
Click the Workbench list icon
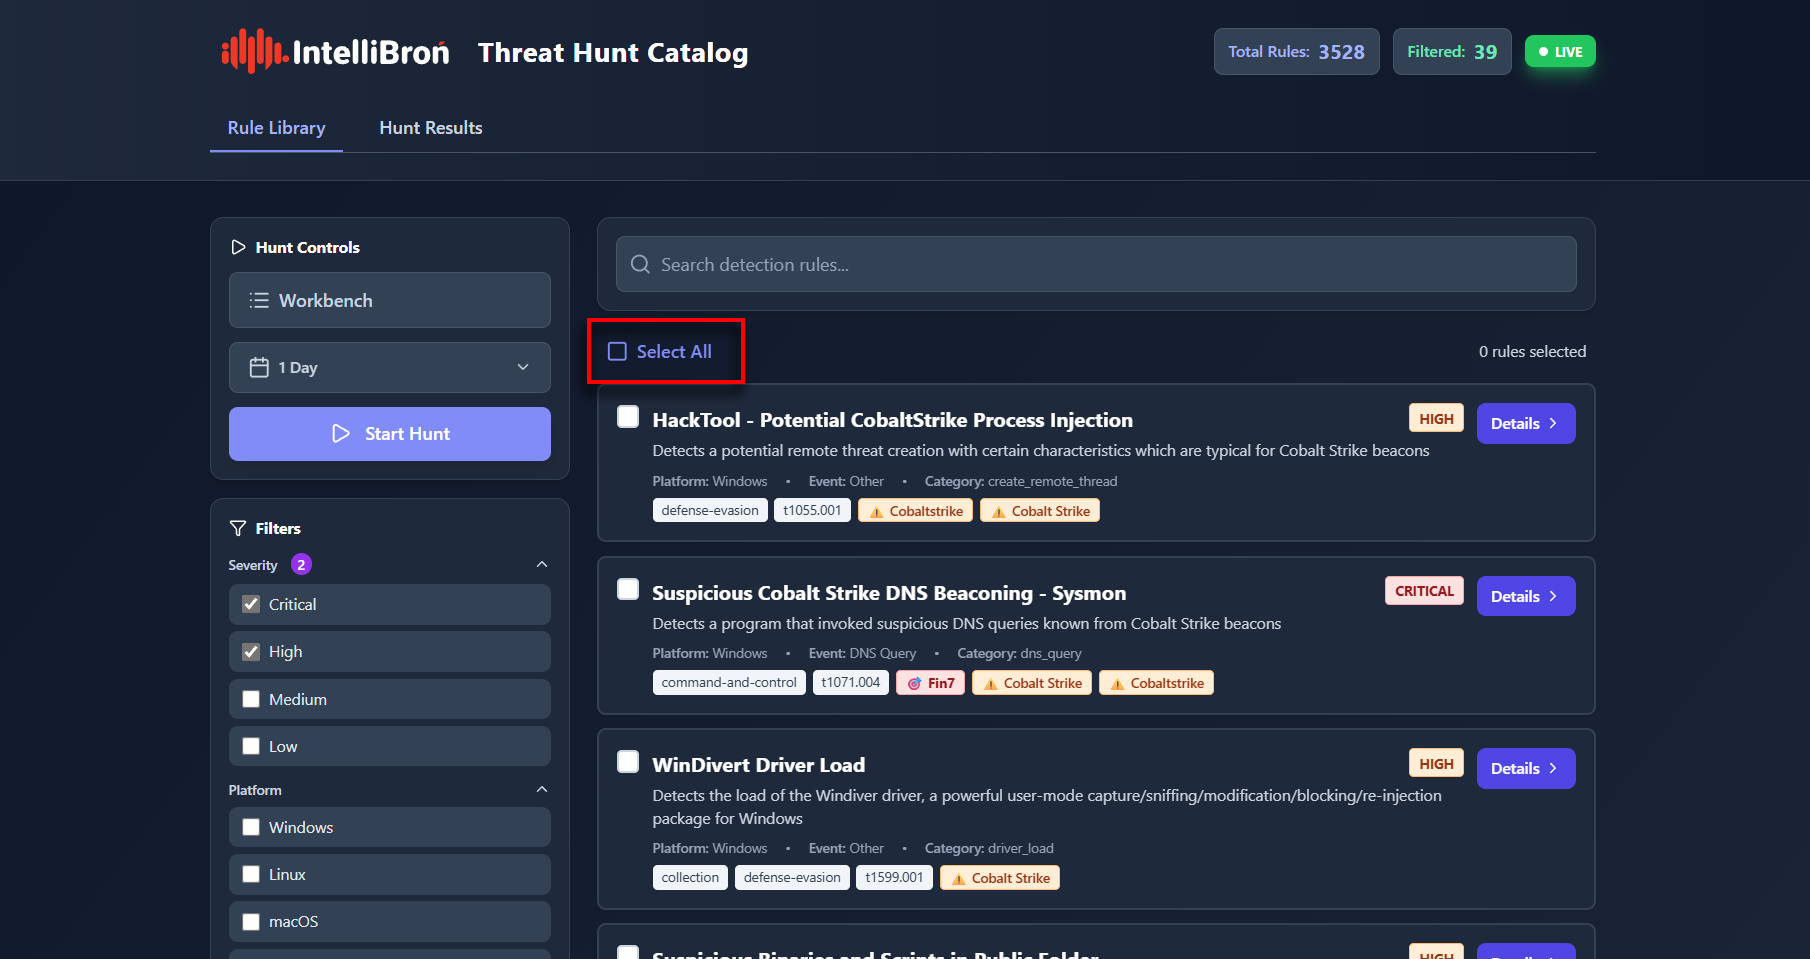[259, 301]
